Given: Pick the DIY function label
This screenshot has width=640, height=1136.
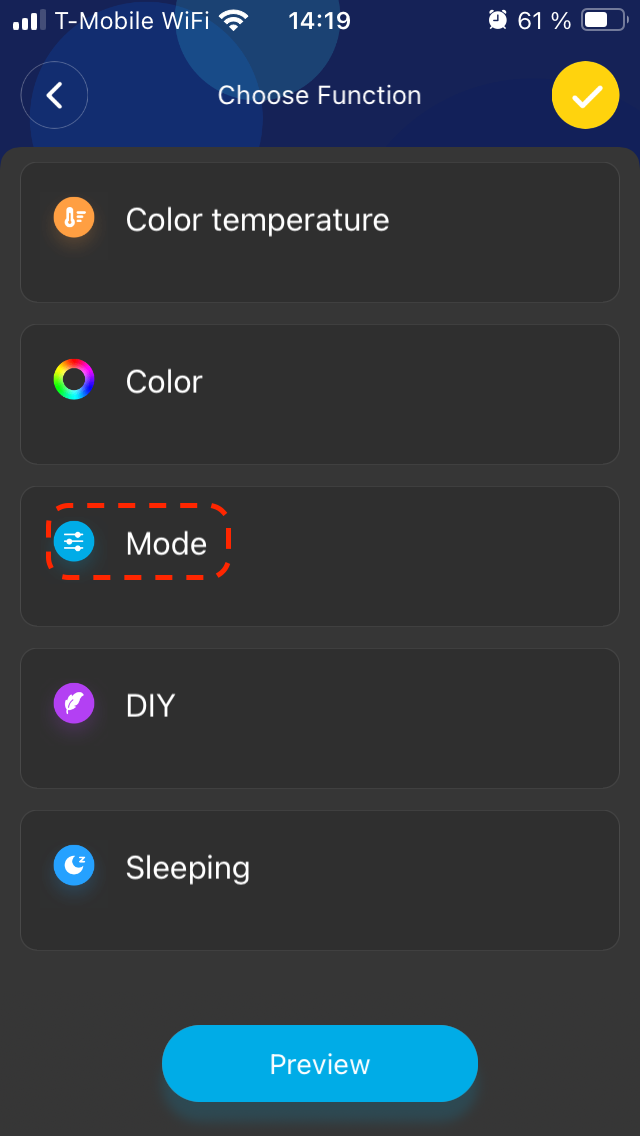Looking at the screenshot, I should point(150,706).
